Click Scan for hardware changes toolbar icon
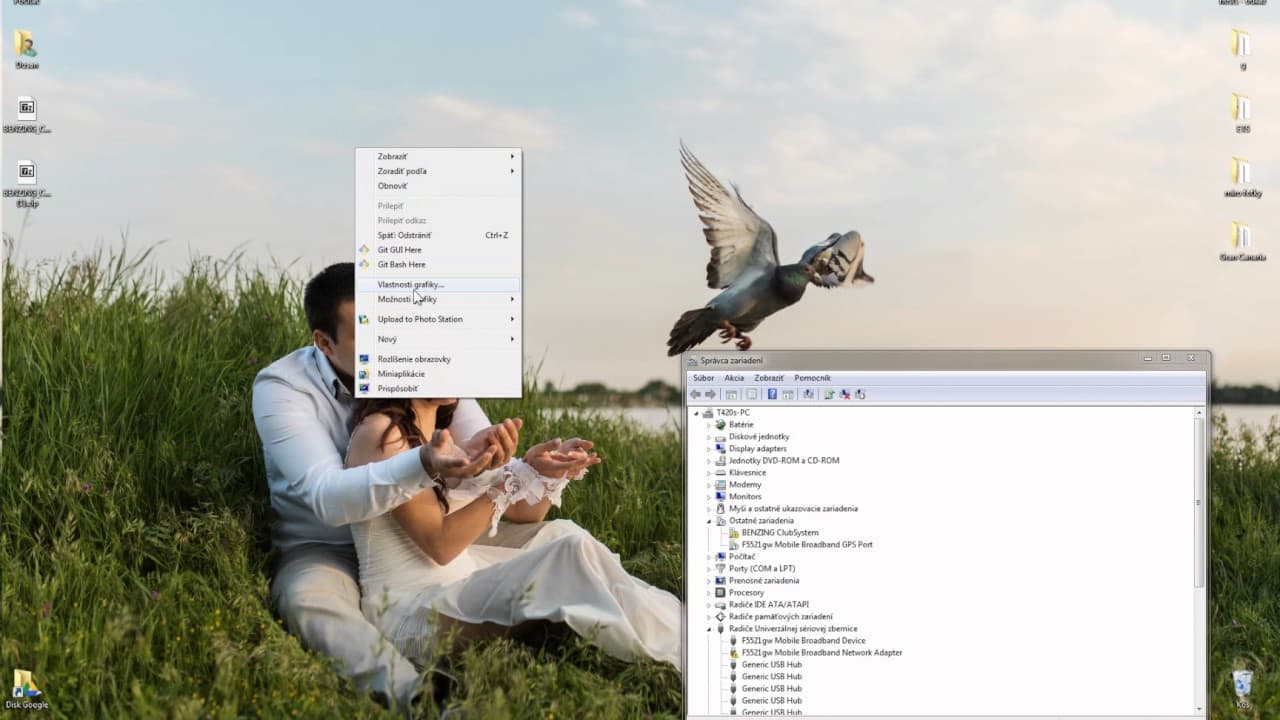 pyautogui.click(x=808, y=394)
